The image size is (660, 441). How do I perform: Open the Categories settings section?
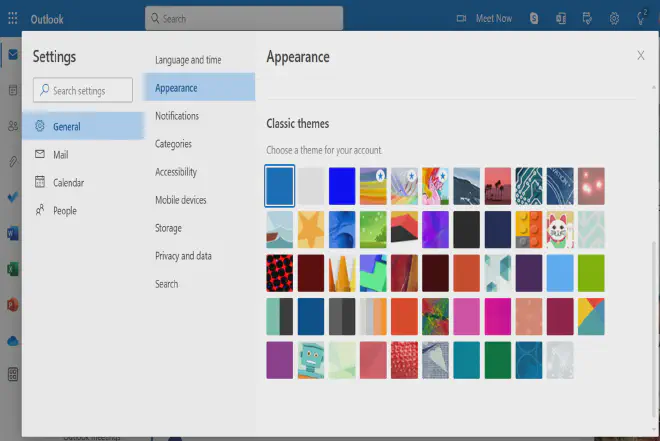tap(199, 144)
